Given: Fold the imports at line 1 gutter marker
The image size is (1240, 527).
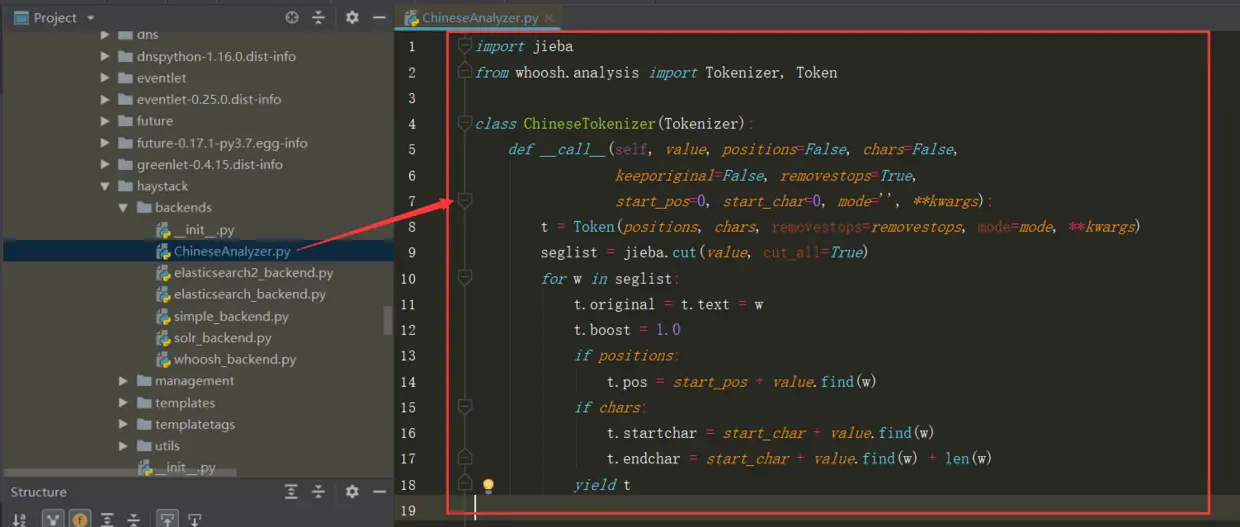Looking at the screenshot, I should click(464, 46).
